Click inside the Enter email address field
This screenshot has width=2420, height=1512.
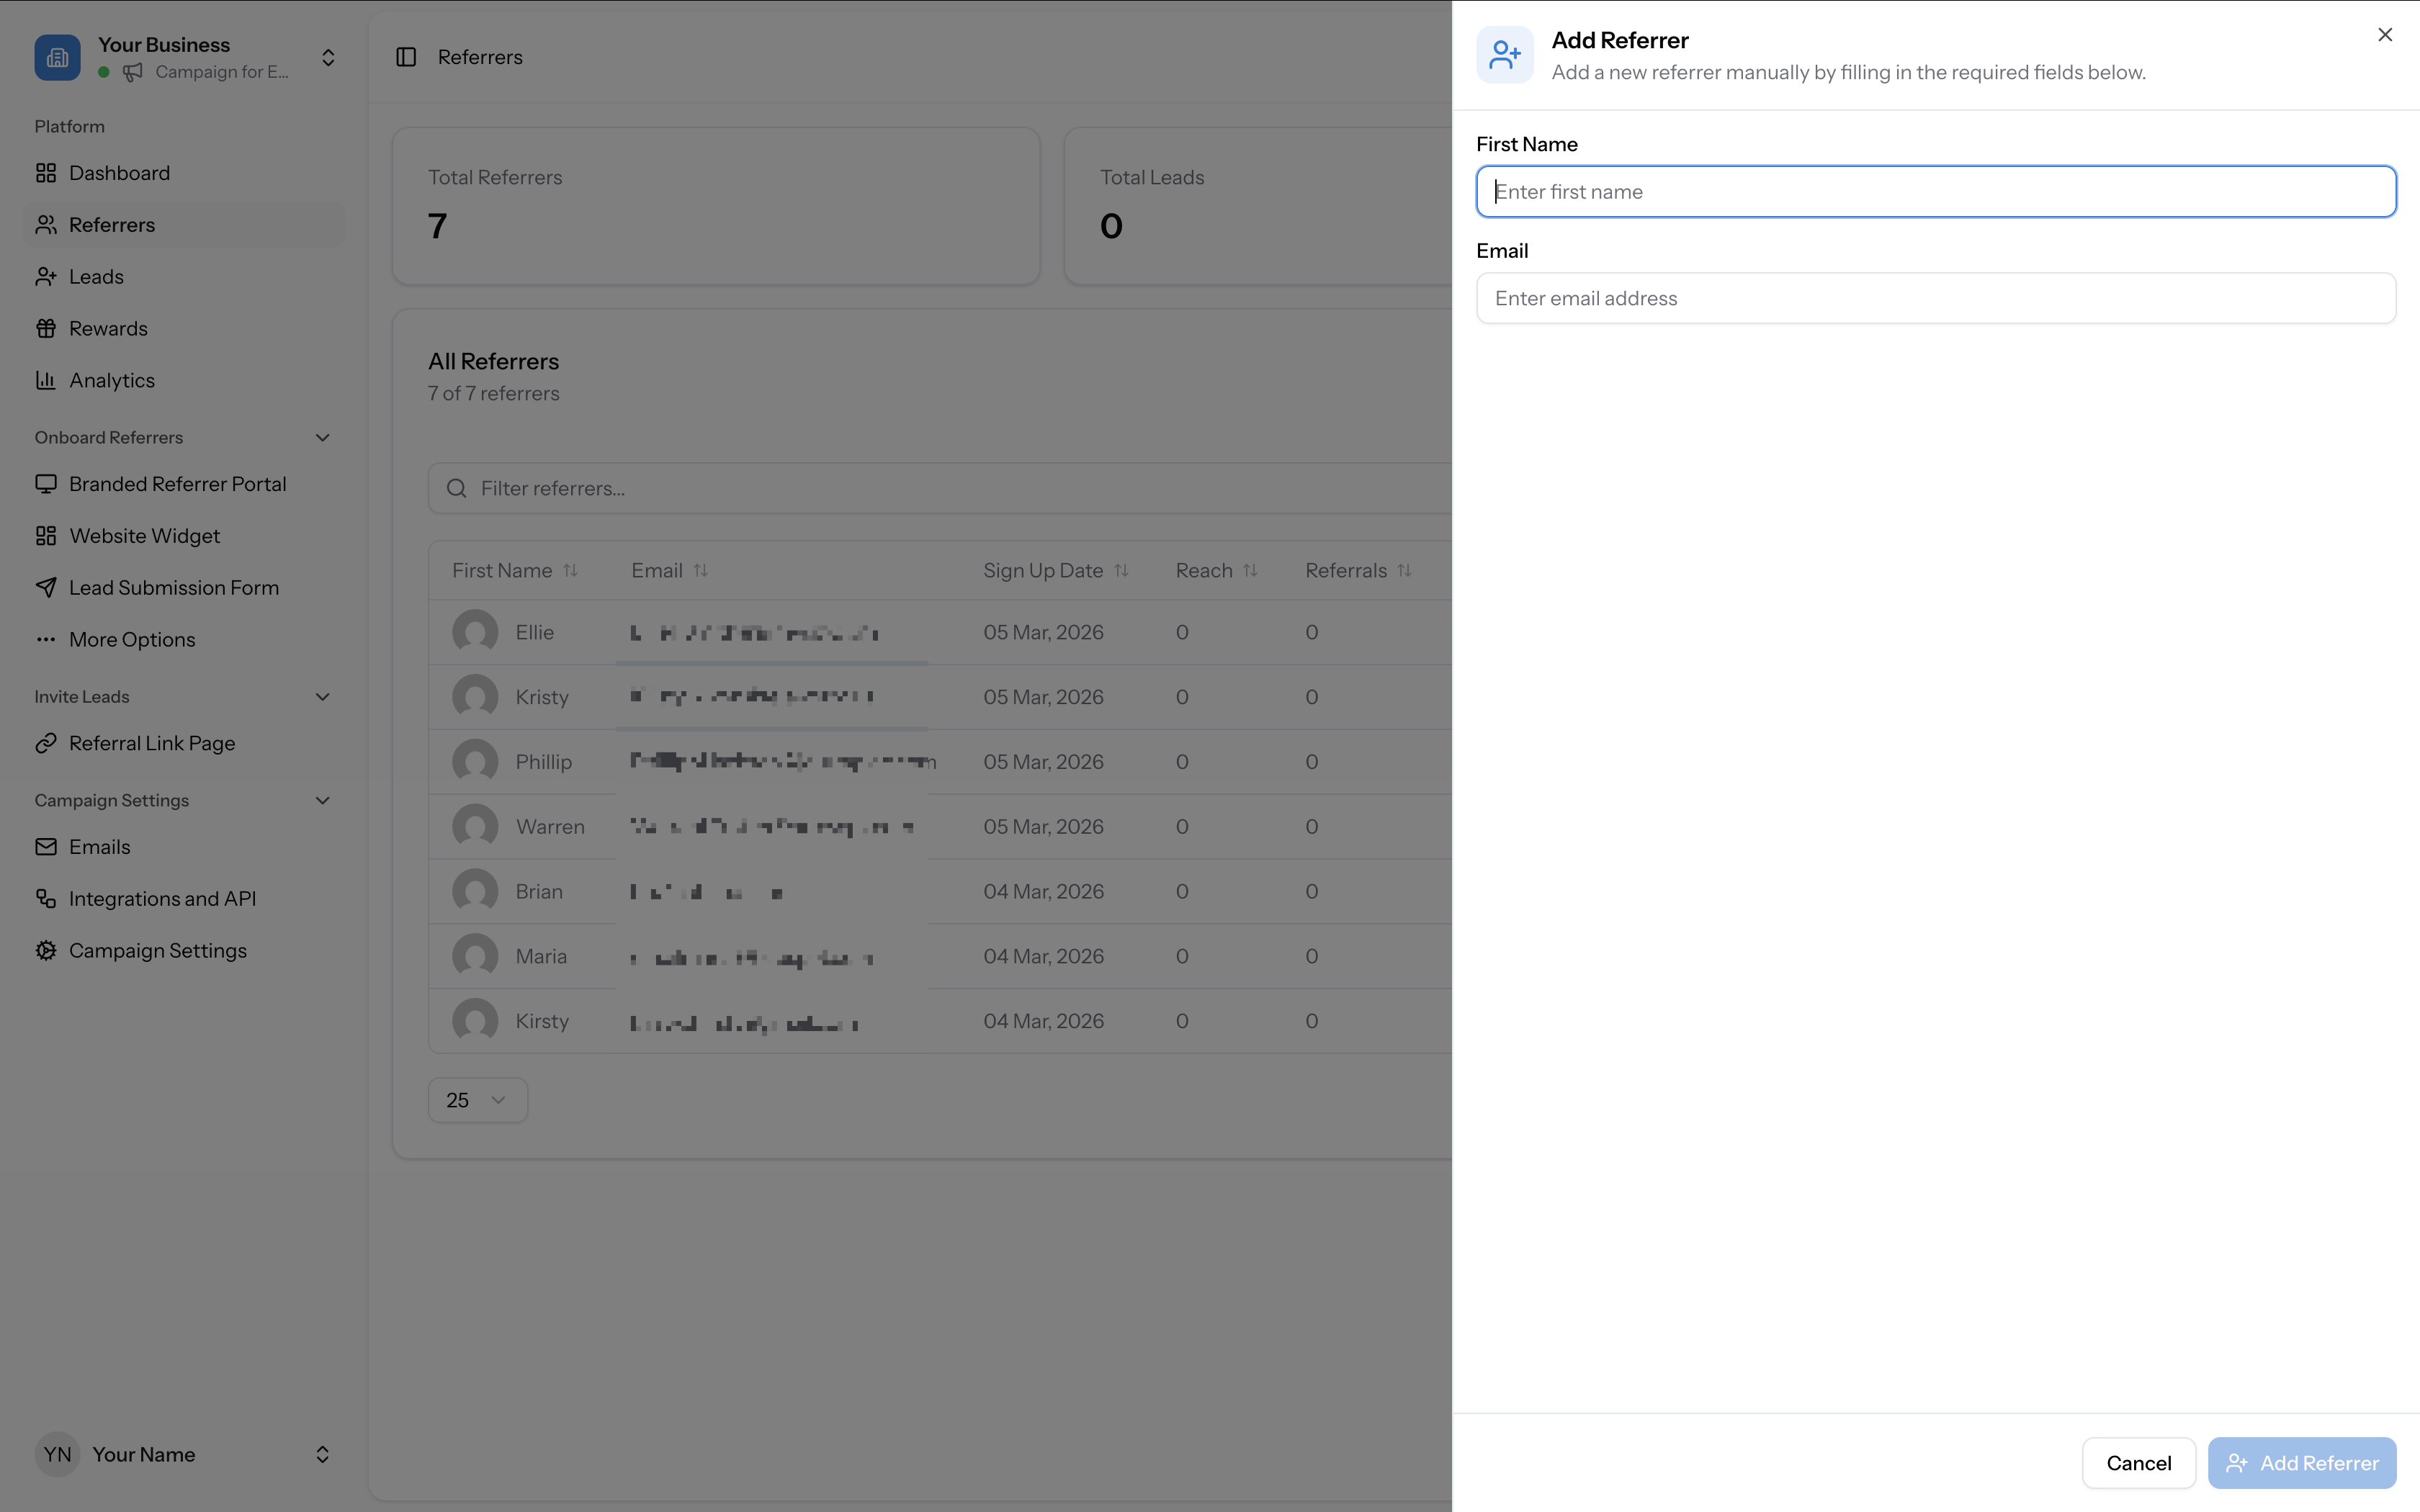coord(1935,297)
